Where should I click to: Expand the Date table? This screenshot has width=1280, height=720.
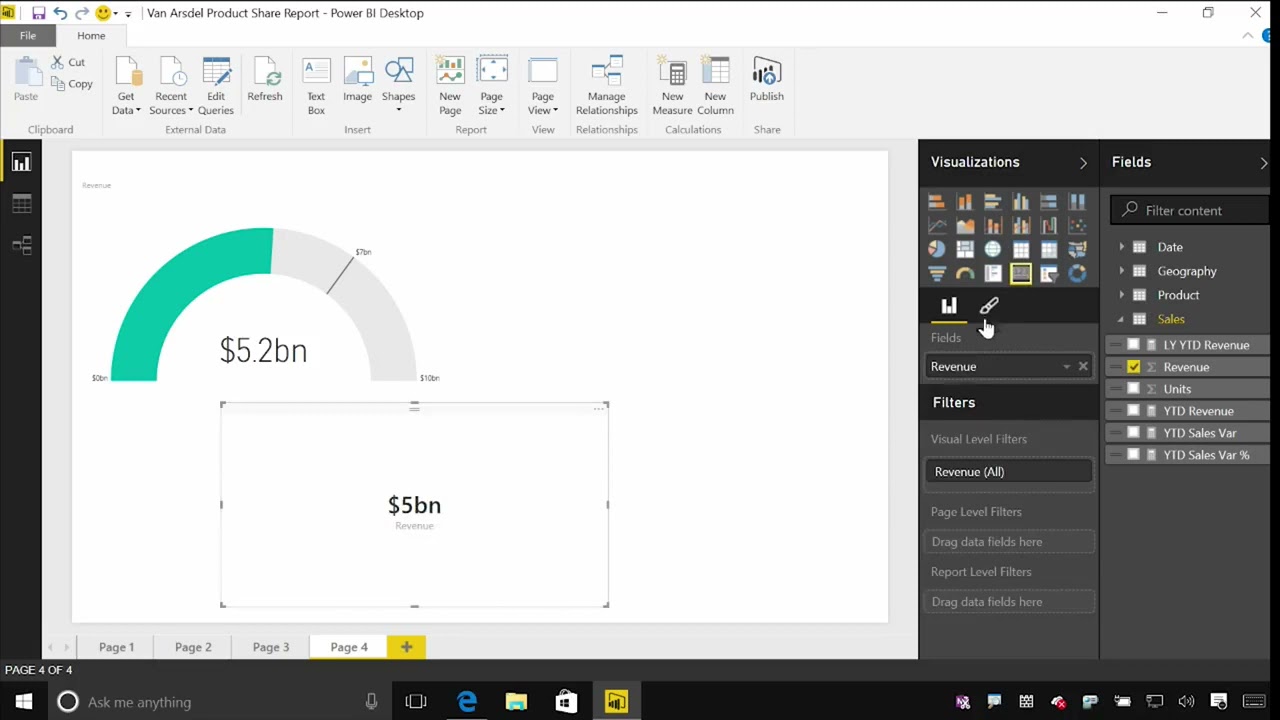1121,247
